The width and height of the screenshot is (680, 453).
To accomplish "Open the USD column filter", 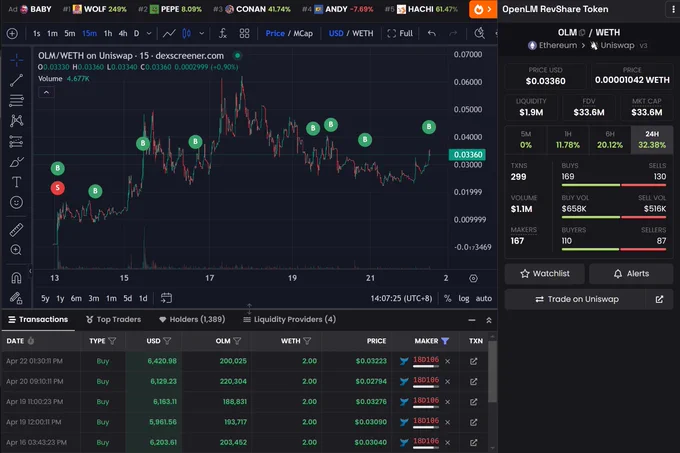I will [x=167, y=341].
